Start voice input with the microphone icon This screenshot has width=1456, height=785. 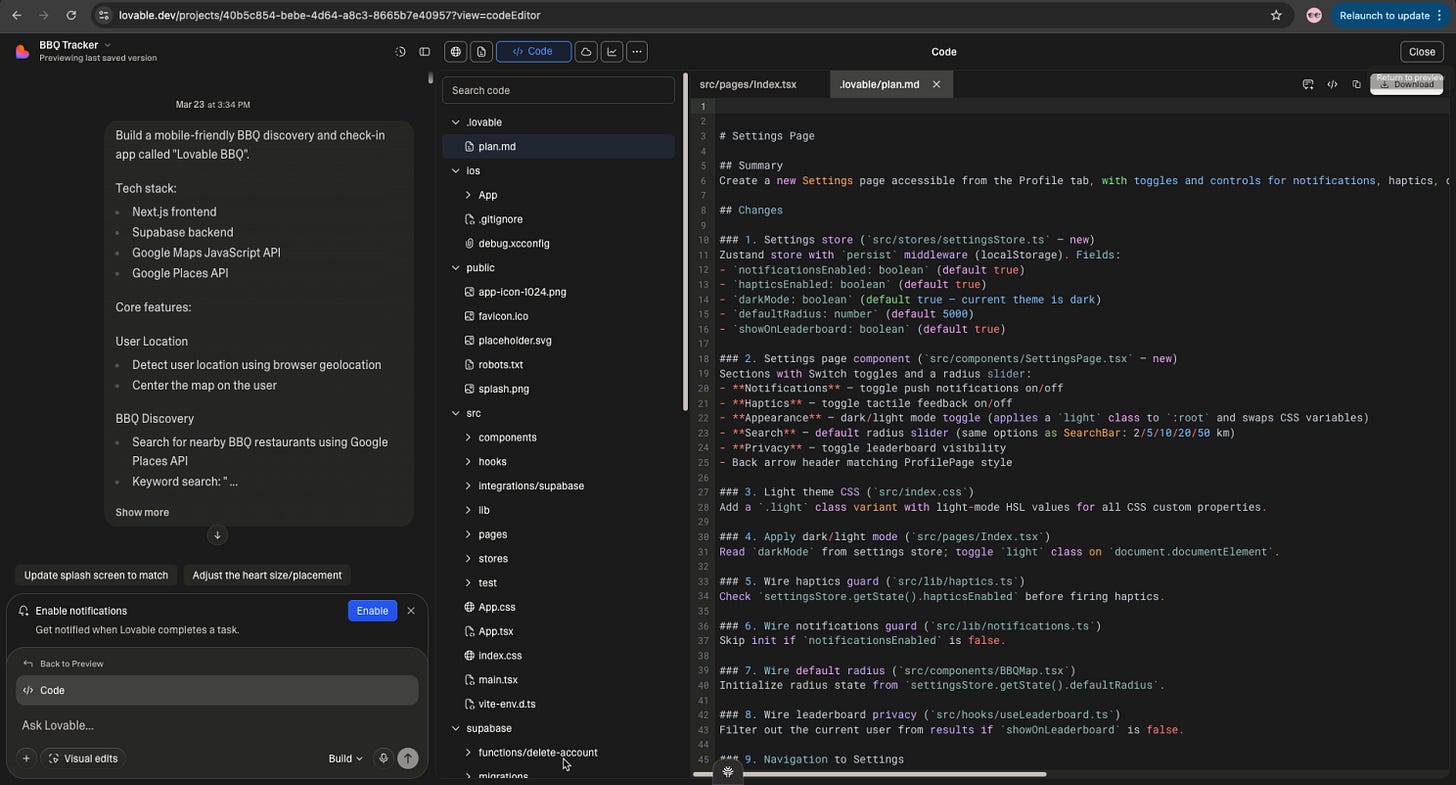point(383,758)
